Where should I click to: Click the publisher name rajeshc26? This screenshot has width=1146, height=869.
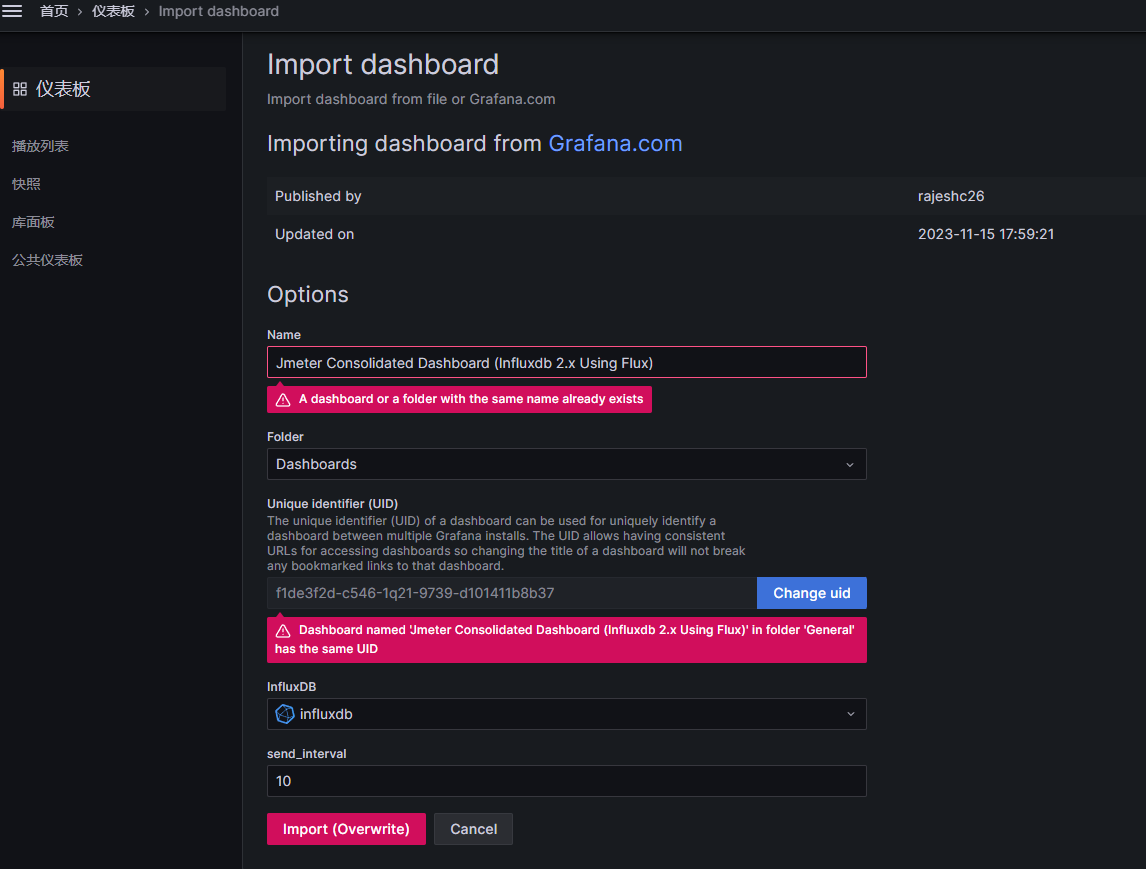(951, 196)
